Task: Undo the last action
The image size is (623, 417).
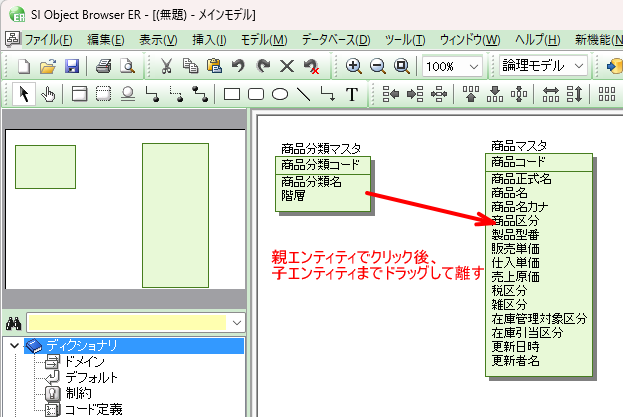Action: click(x=238, y=66)
